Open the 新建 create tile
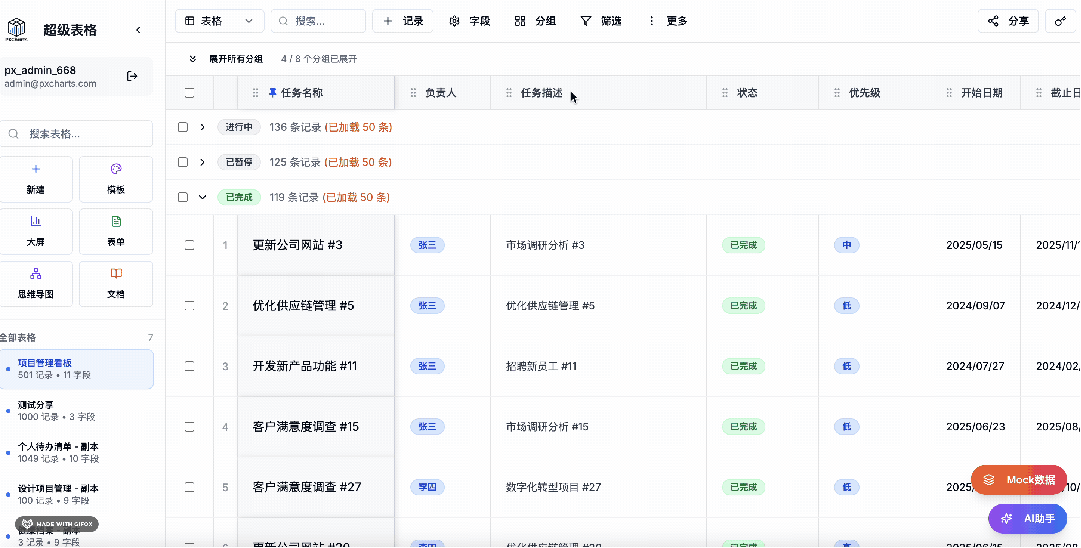The width and height of the screenshot is (1081, 548). point(36,179)
